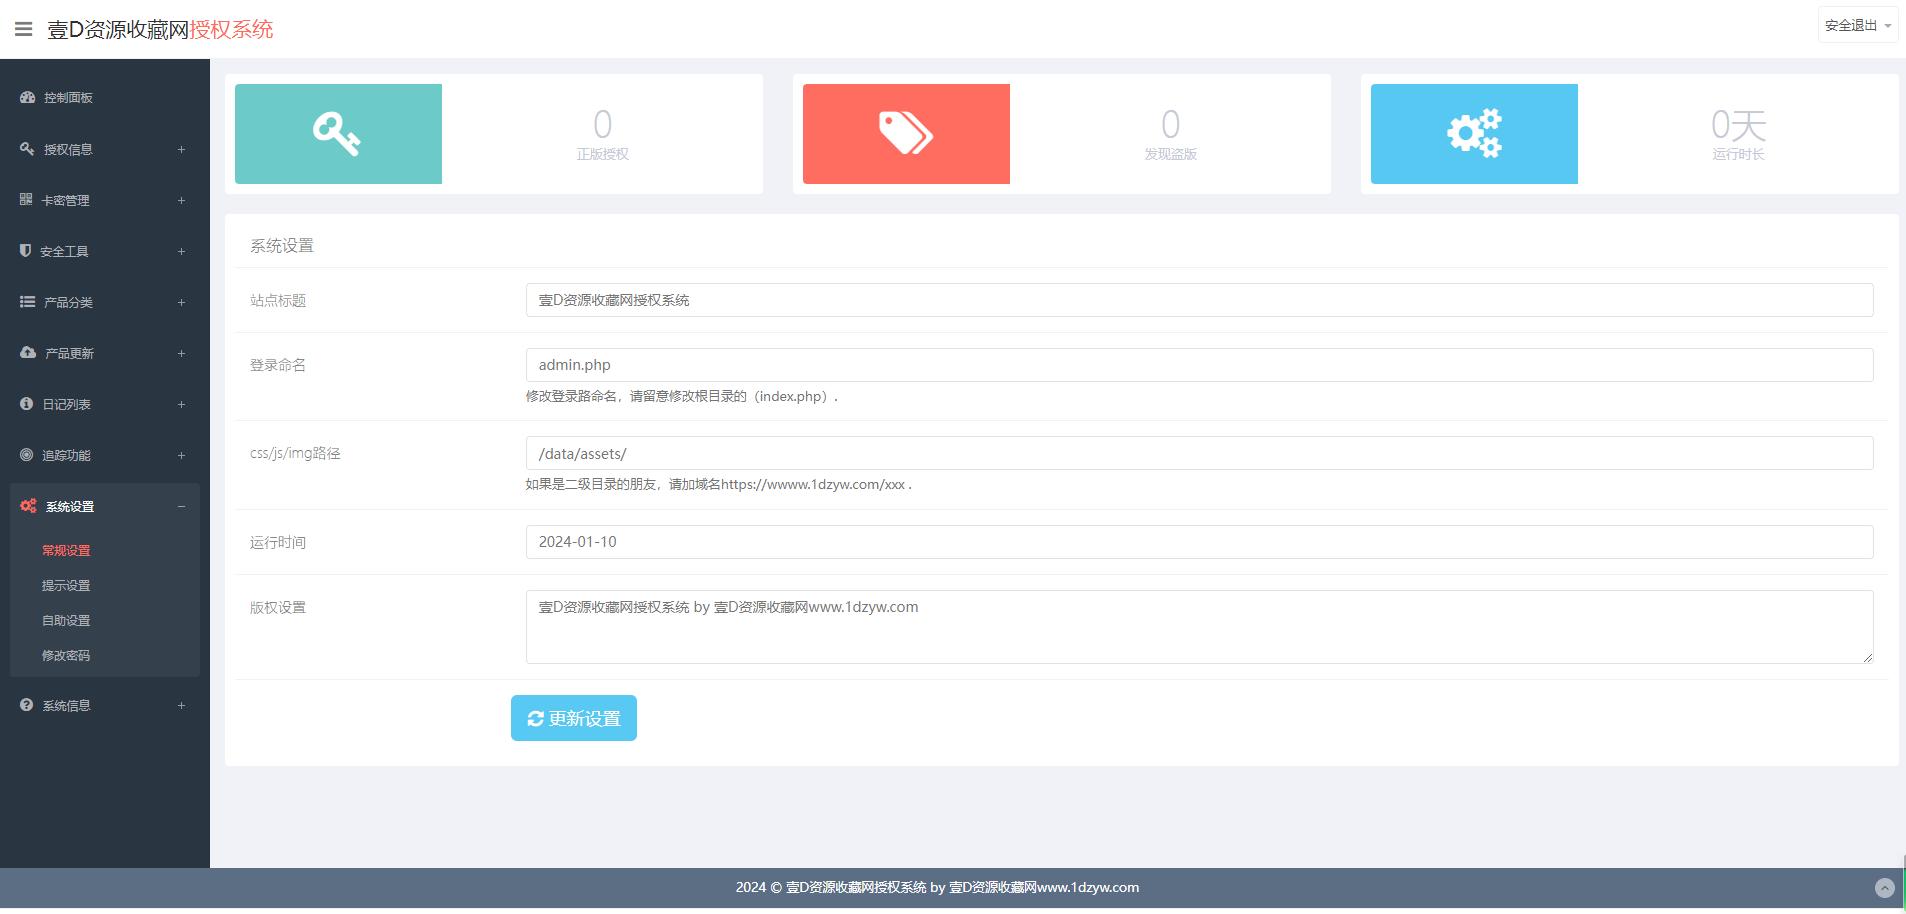Click the 站点标题 input field
This screenshot has height=914, width=1906.
pyautogui.click(x=1200, y=300)
